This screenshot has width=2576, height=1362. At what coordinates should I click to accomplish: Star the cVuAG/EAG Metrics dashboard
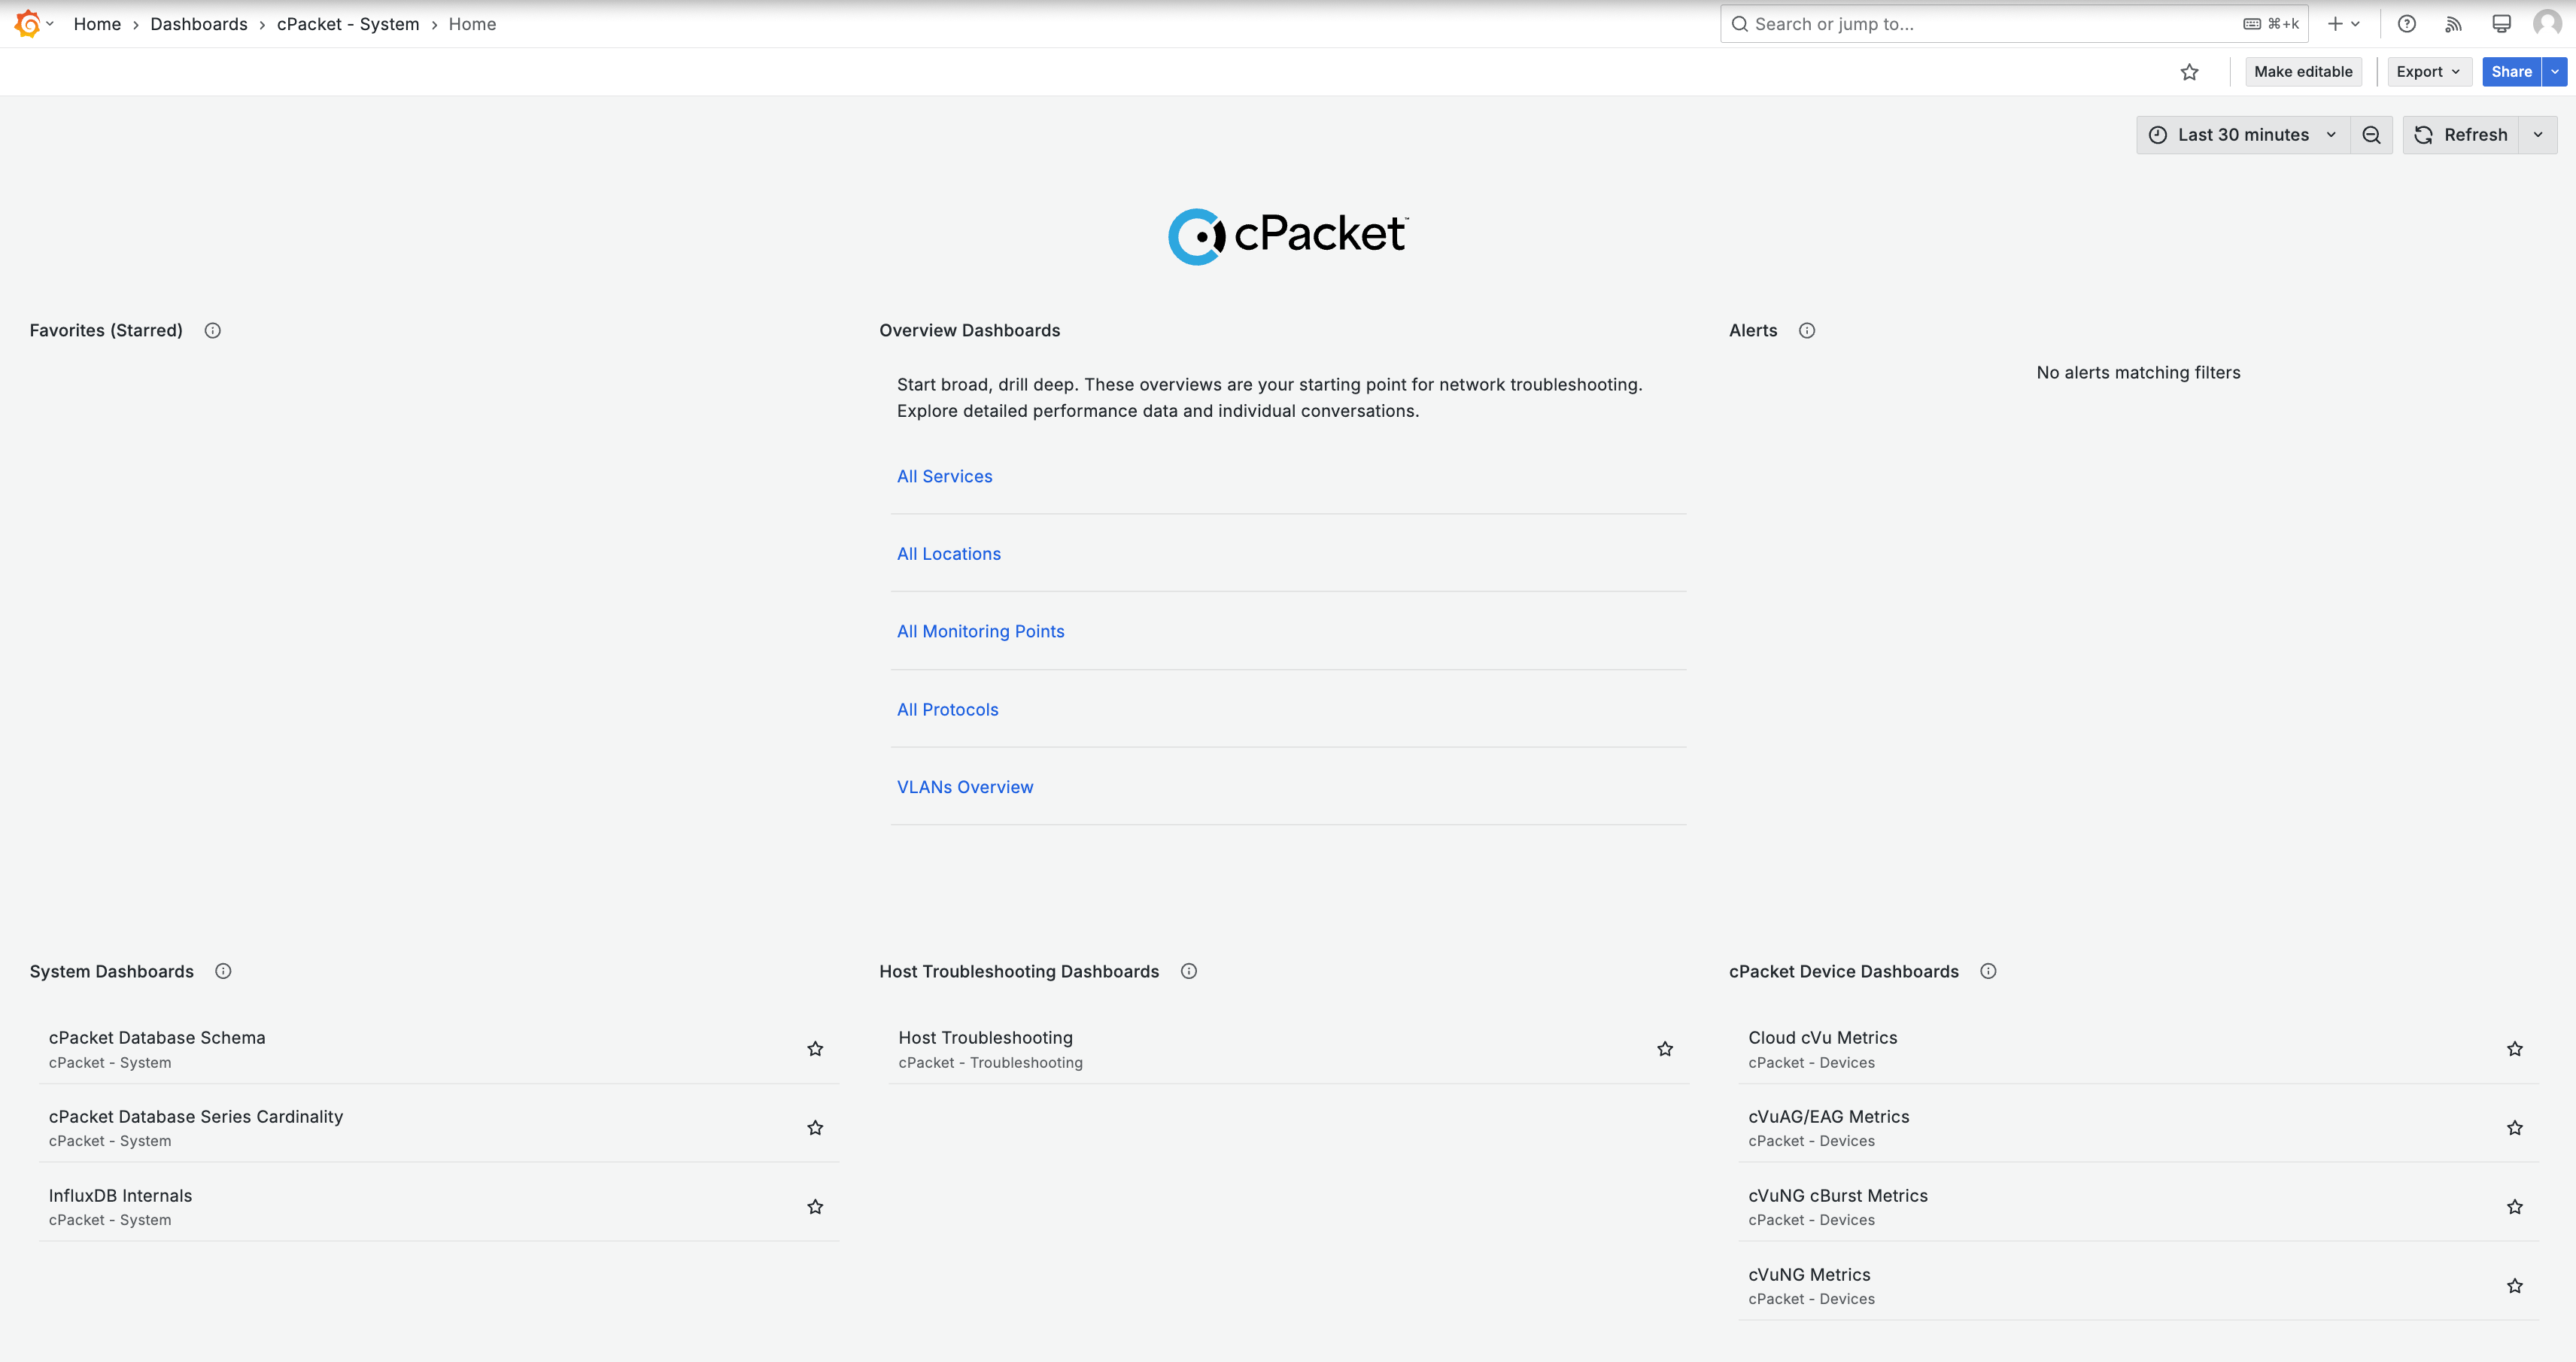pos(2515,1128)
